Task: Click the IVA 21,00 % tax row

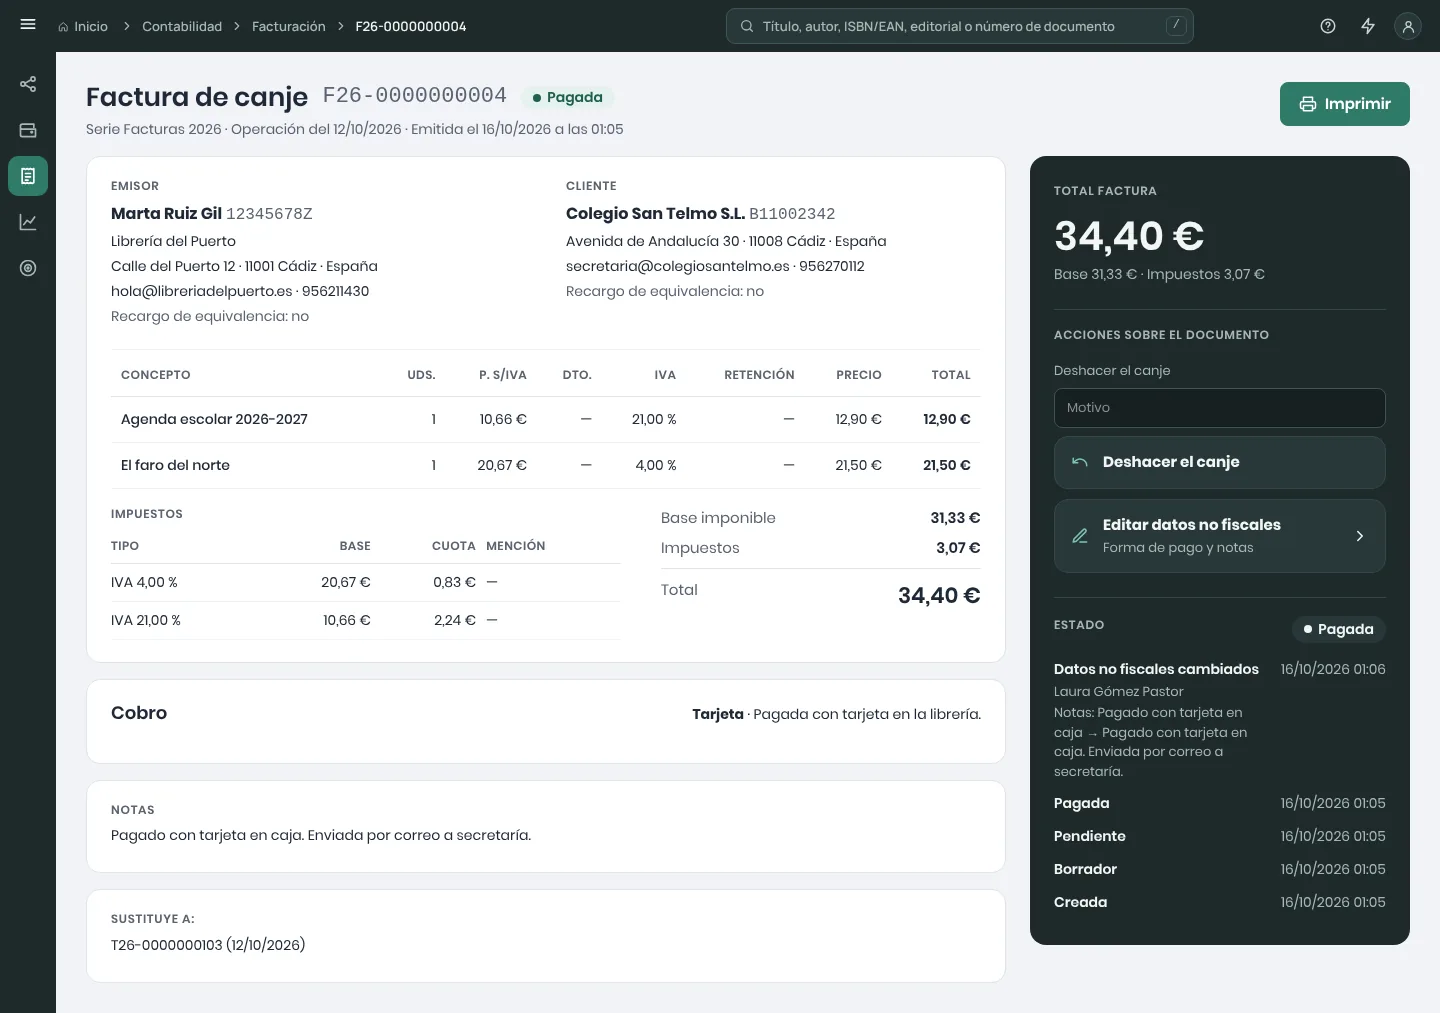Action: coord(366,620)
